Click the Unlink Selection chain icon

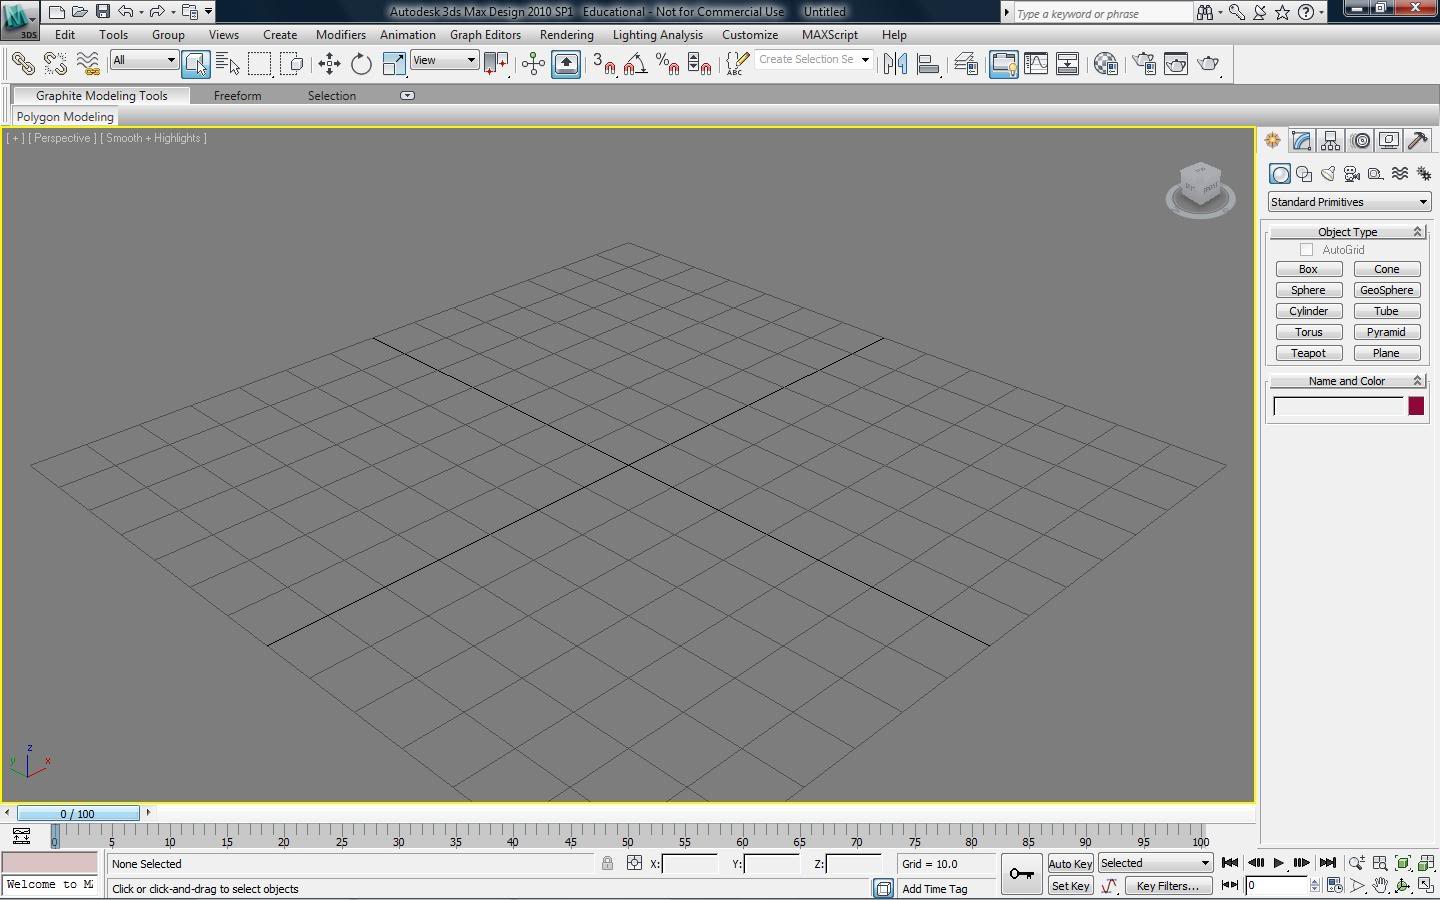[55, 64]
